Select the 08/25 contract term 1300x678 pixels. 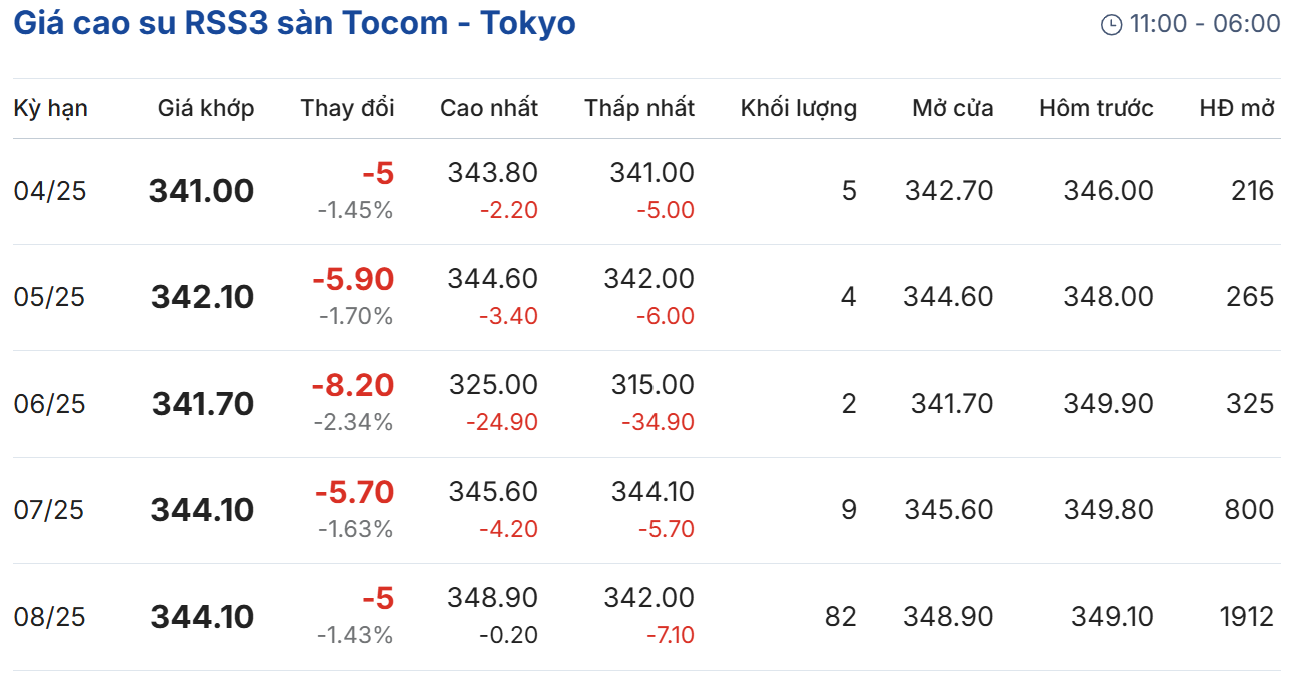[x=50, y=617]
